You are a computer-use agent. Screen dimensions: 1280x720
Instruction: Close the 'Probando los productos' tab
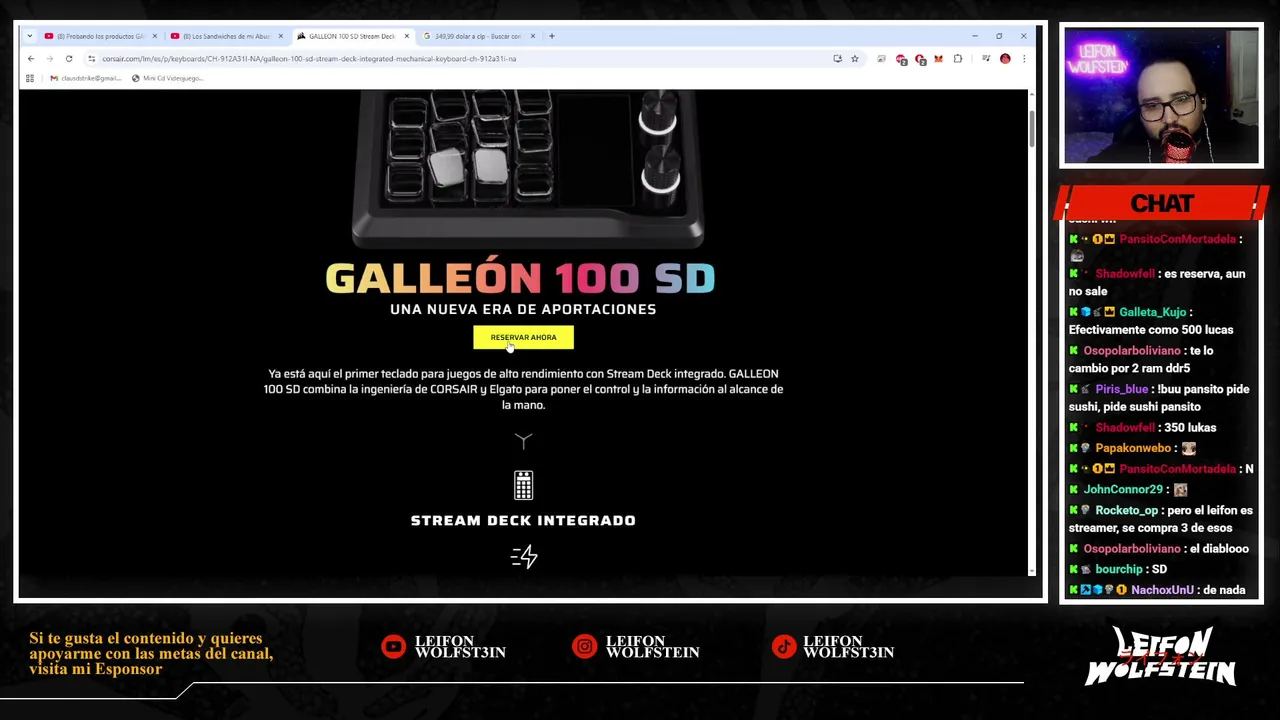point(154,36)
